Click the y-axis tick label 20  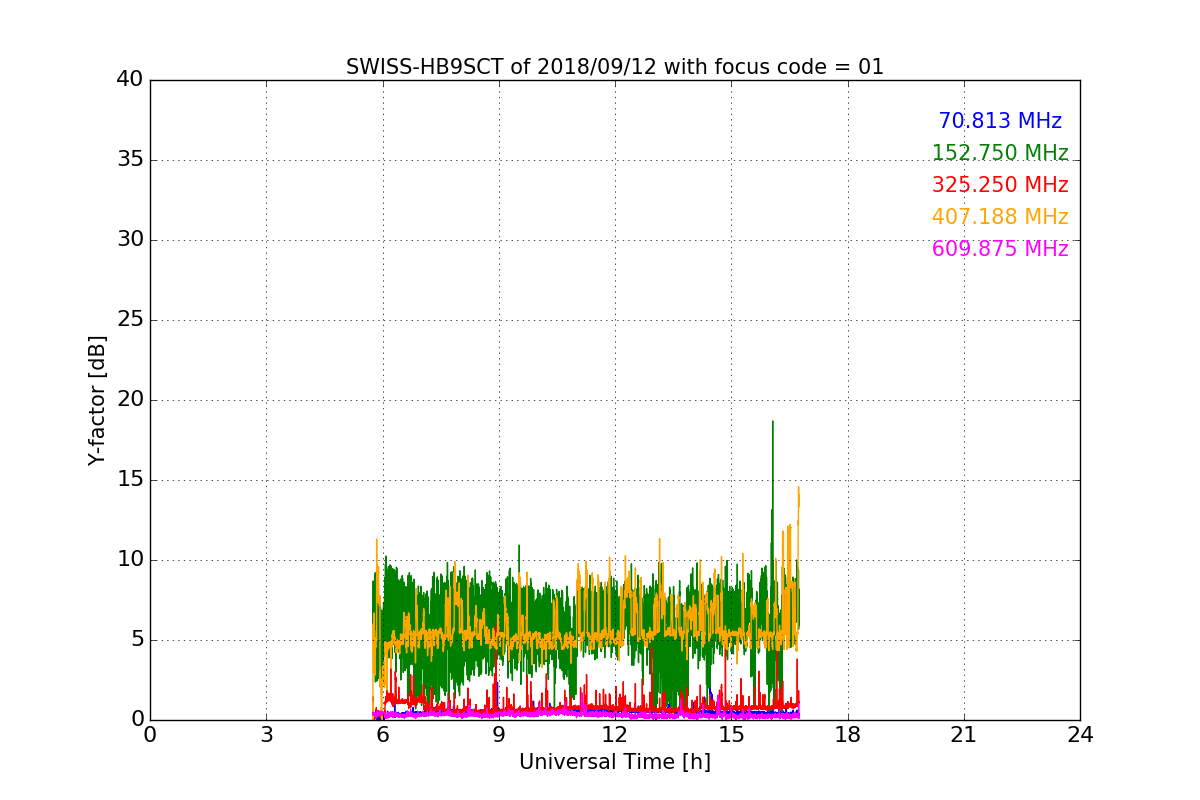click(130, 400)
